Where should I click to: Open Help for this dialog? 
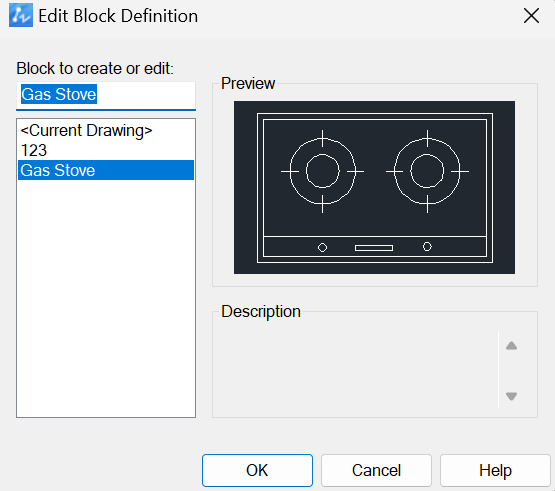coord(495,470)
